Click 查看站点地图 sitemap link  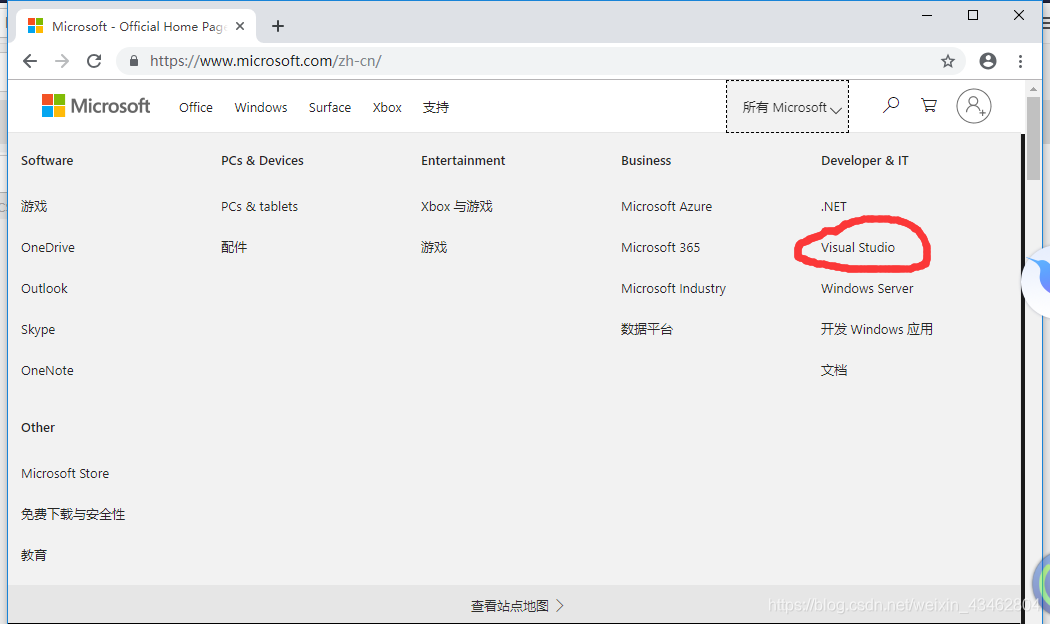[x=517, y=605]
